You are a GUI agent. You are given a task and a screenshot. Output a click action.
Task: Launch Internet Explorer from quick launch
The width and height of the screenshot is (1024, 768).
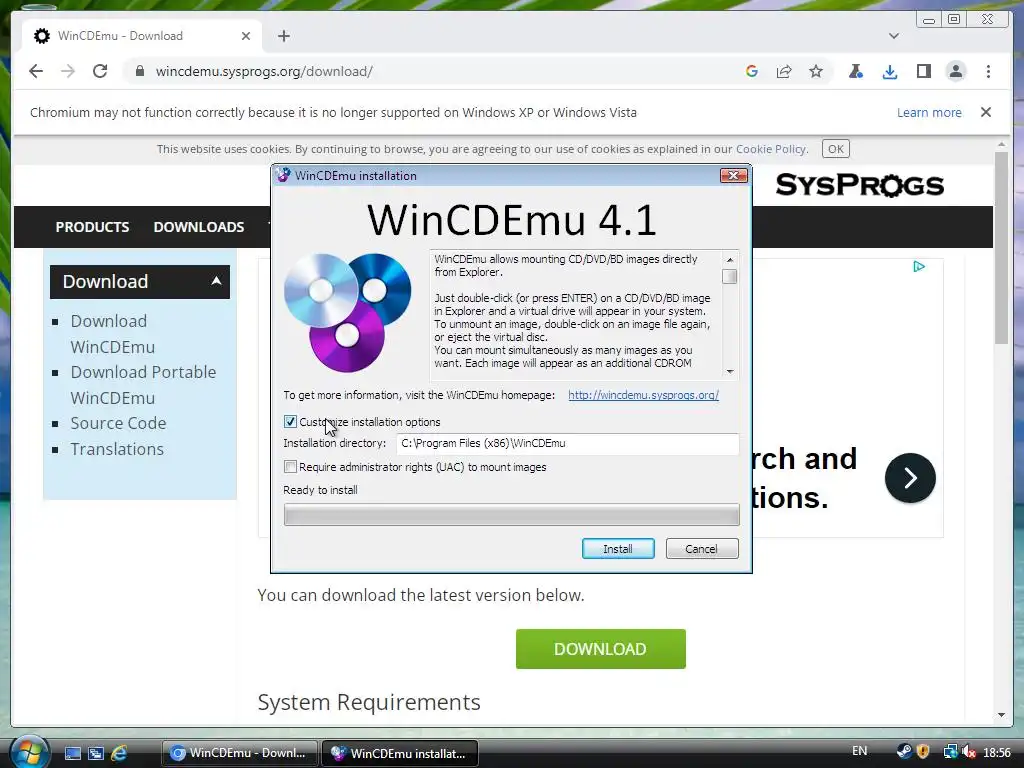119,753
